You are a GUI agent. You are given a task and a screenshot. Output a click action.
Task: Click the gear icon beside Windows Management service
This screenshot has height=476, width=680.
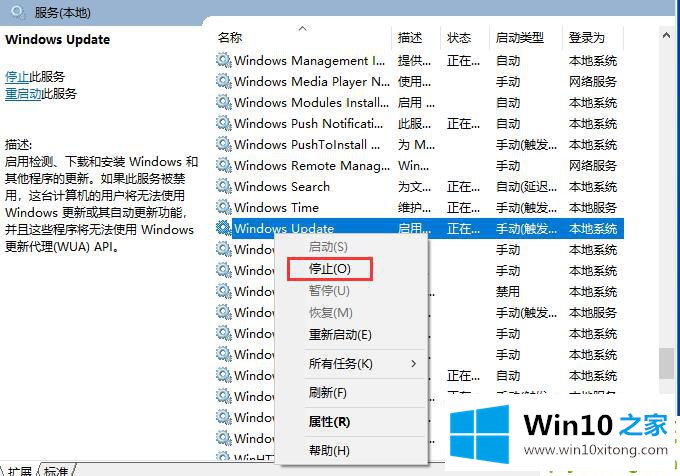pos(224,60)
